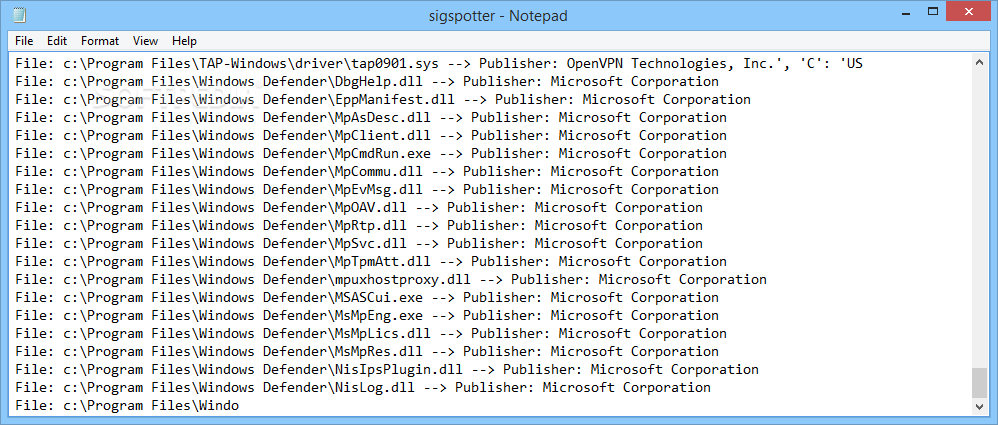Click the MpTpmAtt.dll line
Viewport: 998px width, 425px height.
click(x=371, y=261)
